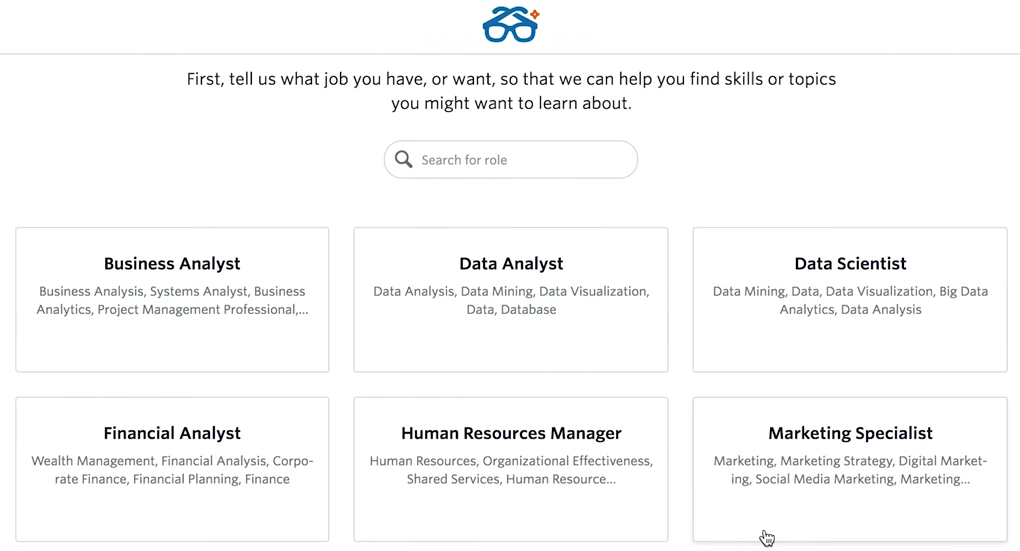Click the Data Analyst skills description text
Image resolution: width=1020 pixels, height=551 pixels.
[511, 301]
